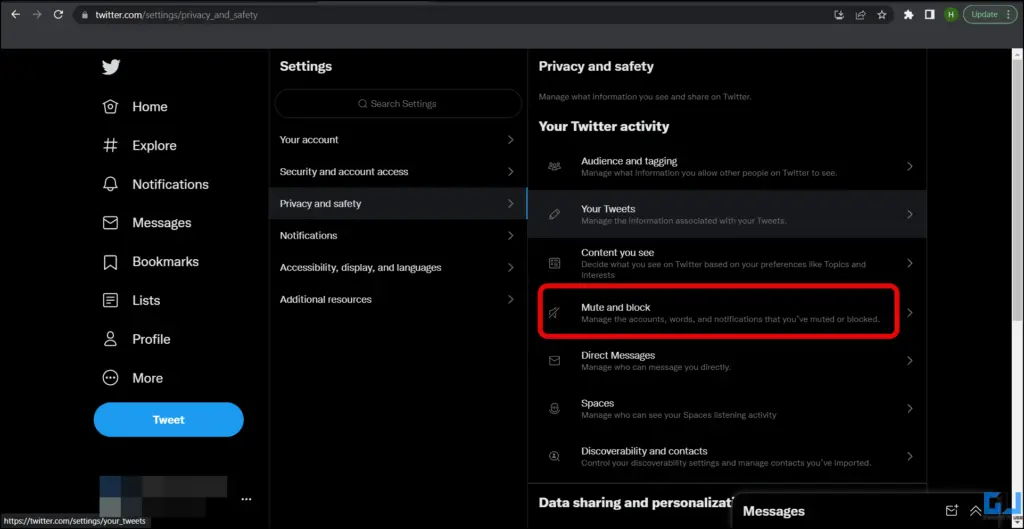The width and height of the screenshot is (1024, 529).
Task: Open Your Tweets settings
Action: (x=727, y=214)
